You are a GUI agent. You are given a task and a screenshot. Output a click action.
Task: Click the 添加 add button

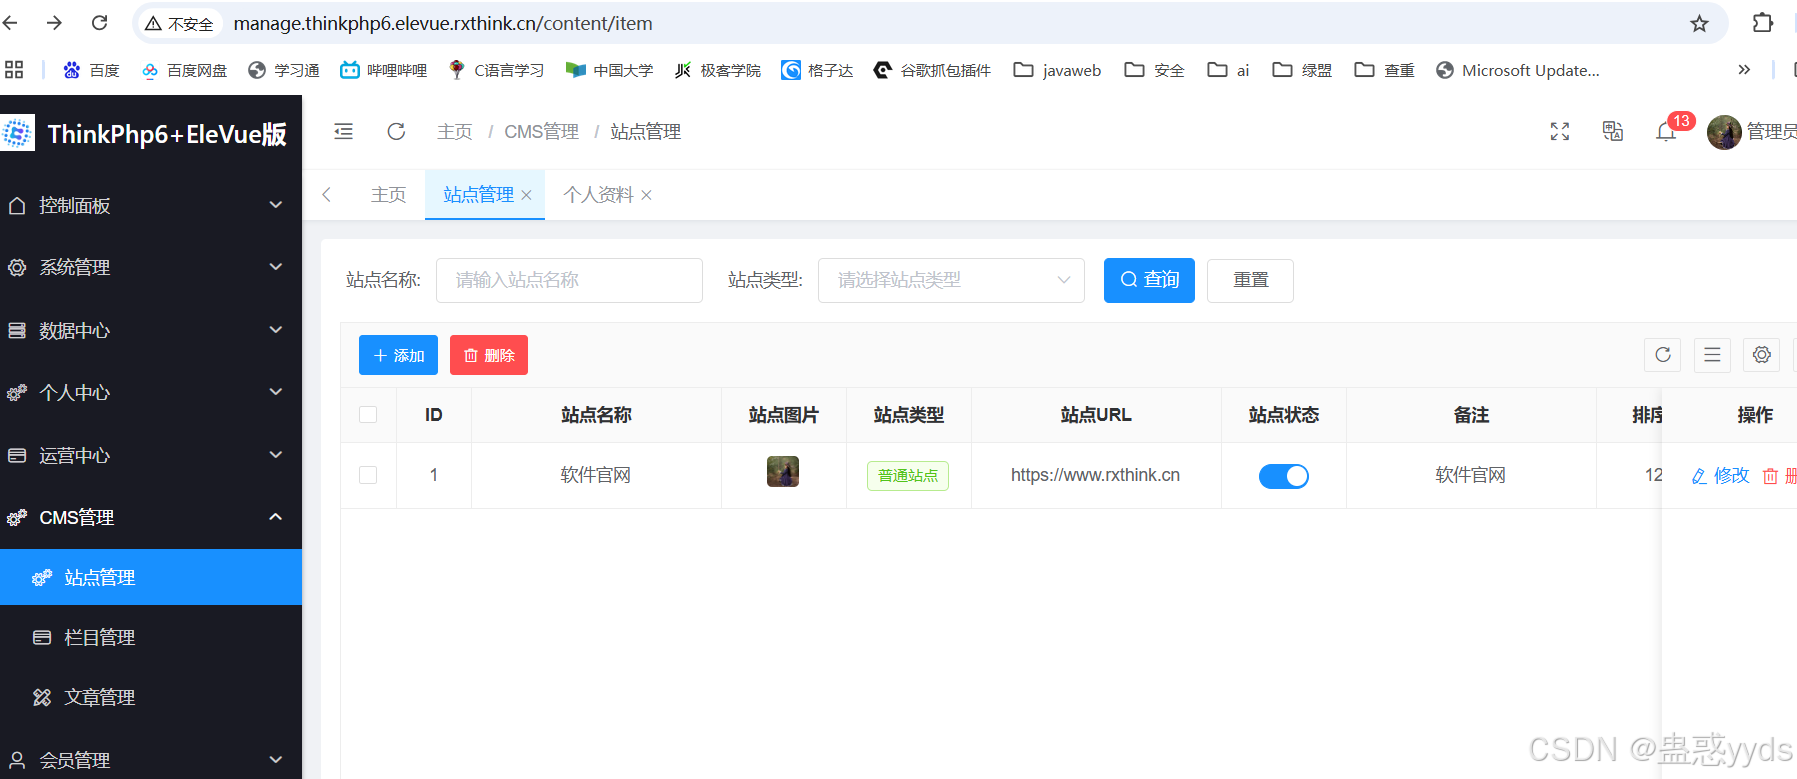click(398, 355)
